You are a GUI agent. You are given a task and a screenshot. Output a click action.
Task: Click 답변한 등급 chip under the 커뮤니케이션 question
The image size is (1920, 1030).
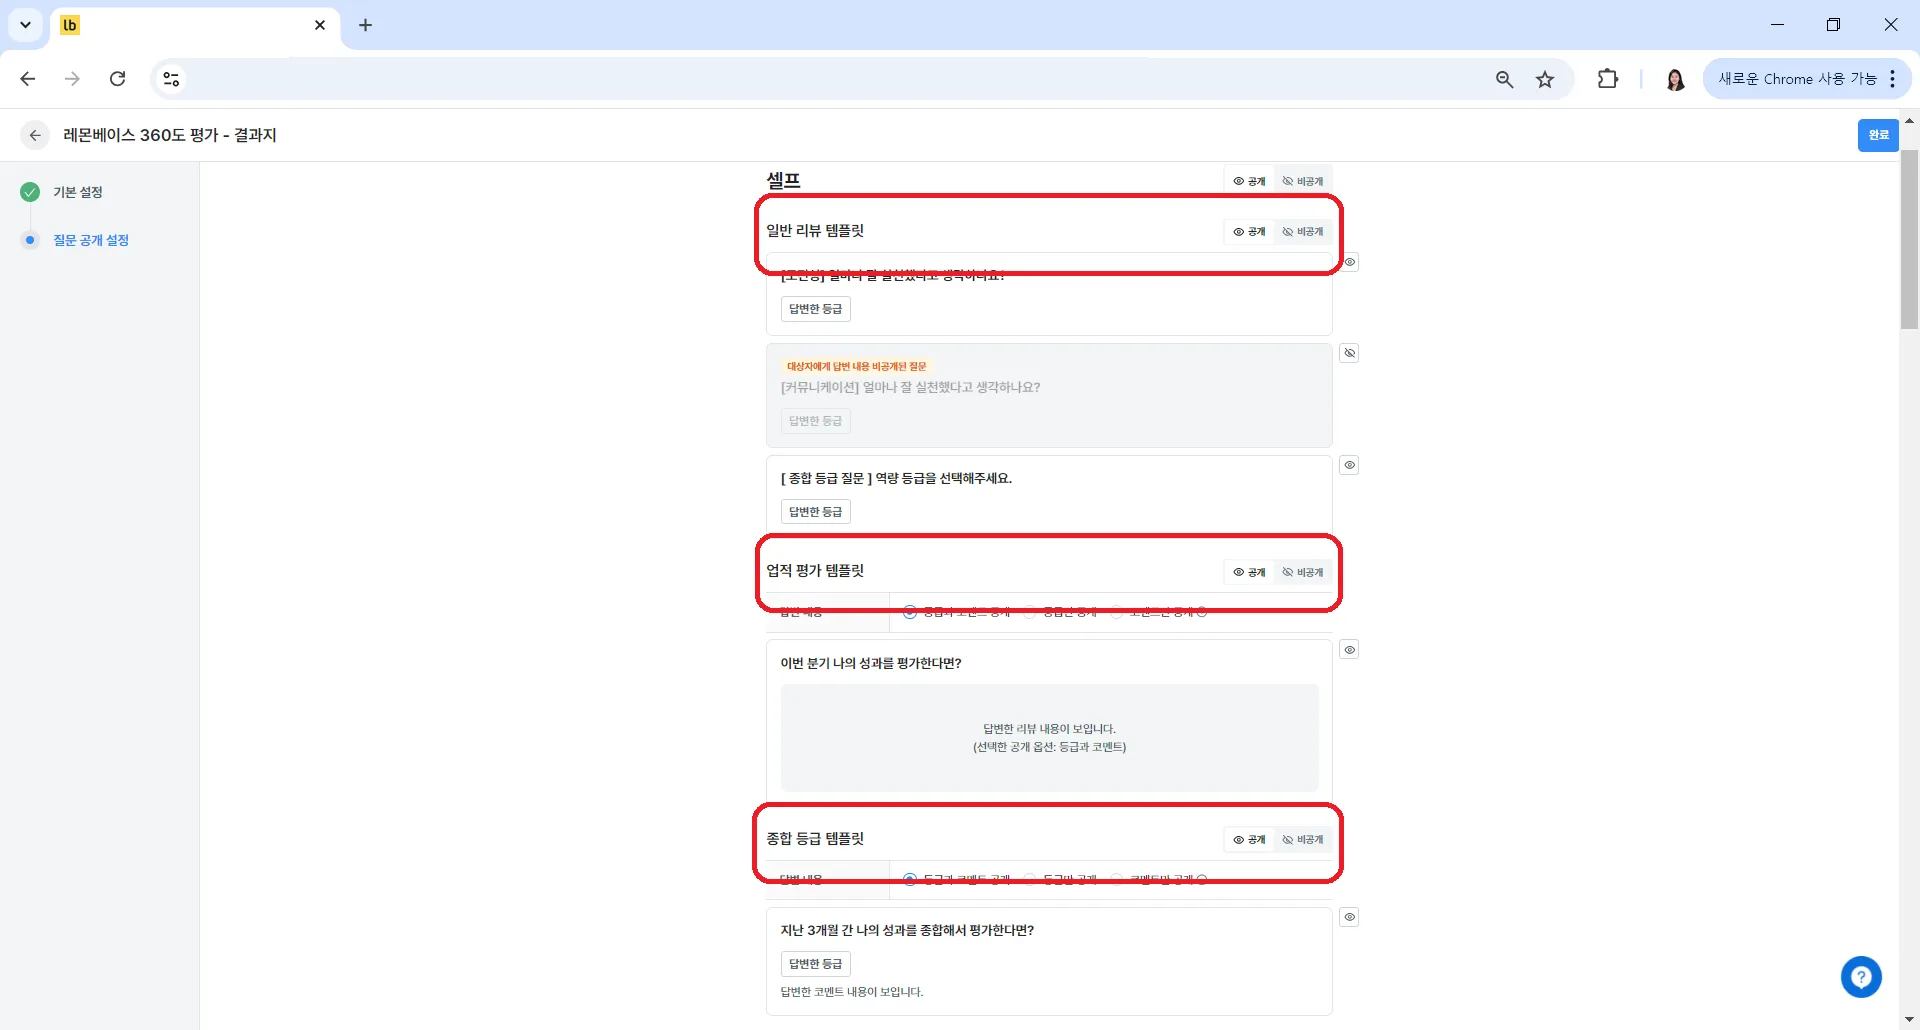(x=815, y=421)
